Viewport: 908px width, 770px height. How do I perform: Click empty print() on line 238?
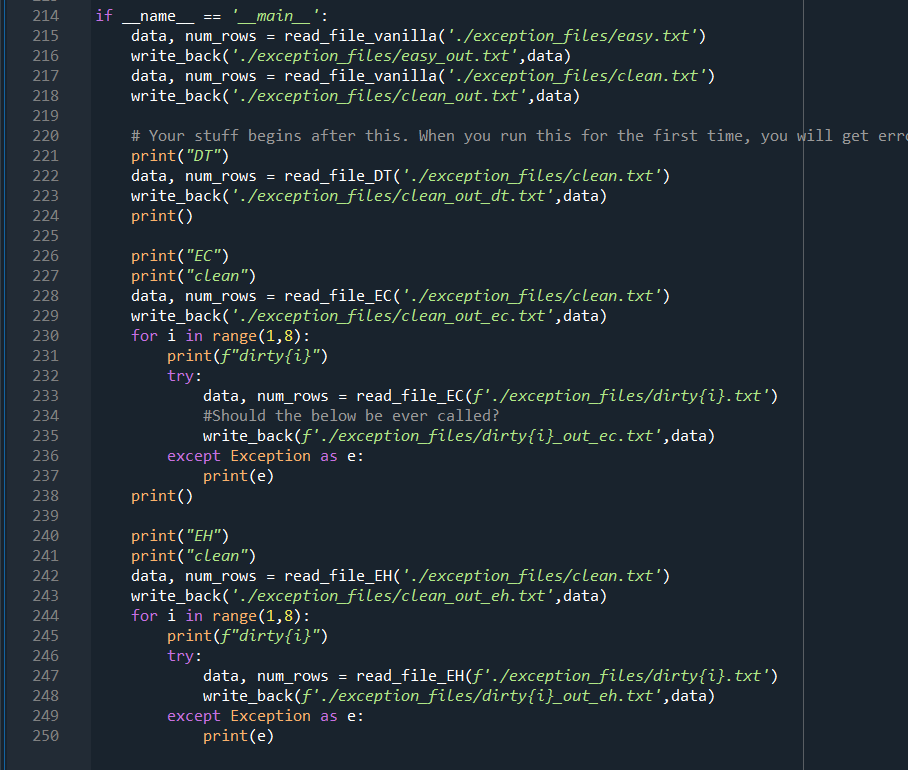[162, 496]
